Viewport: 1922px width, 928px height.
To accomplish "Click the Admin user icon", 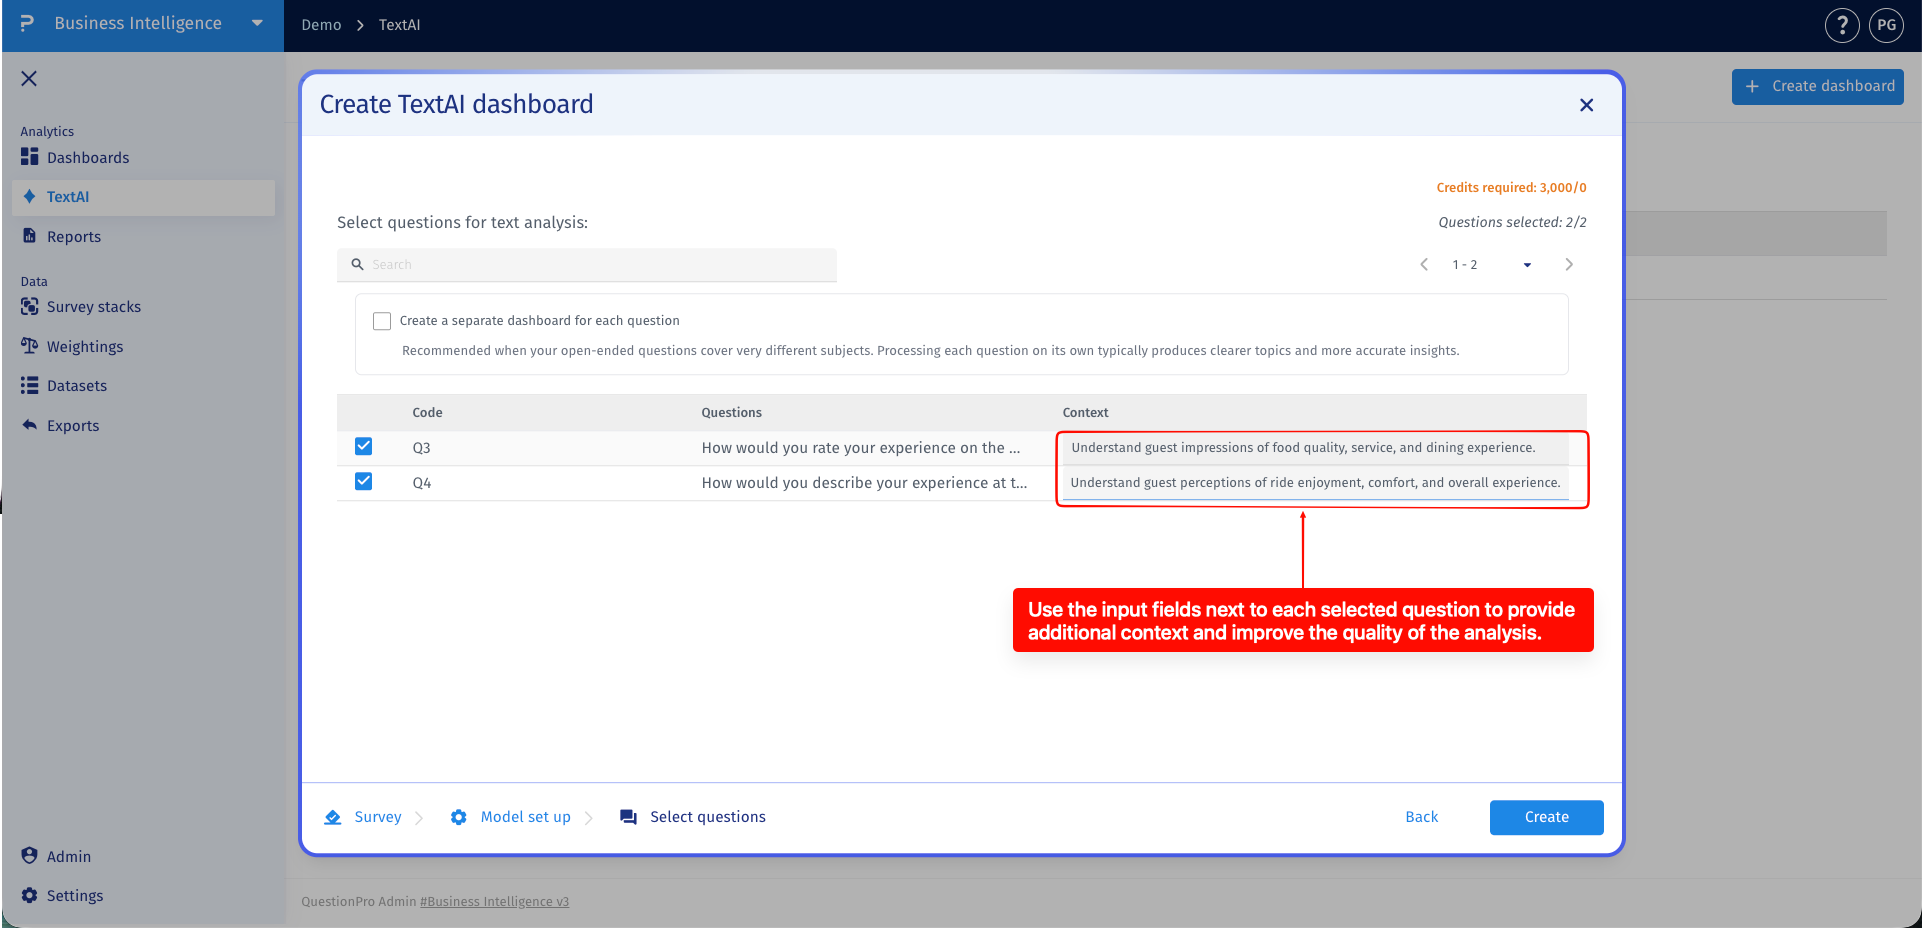I will [x=29, y=856].
